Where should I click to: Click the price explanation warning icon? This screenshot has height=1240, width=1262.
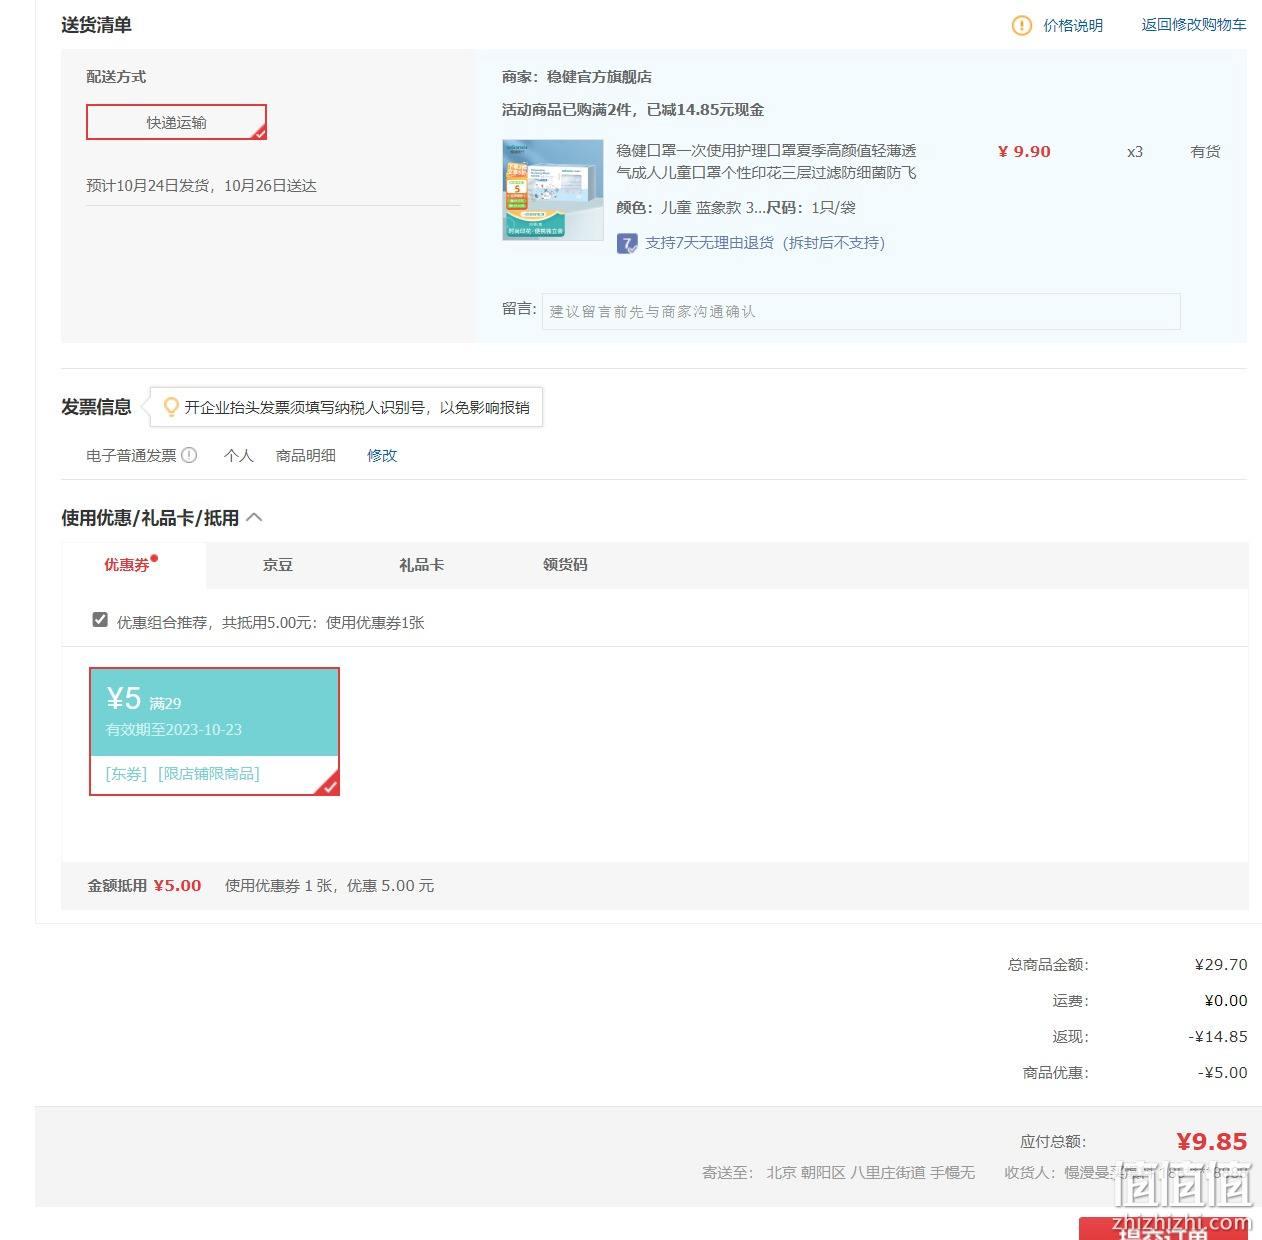point(1021,25)
